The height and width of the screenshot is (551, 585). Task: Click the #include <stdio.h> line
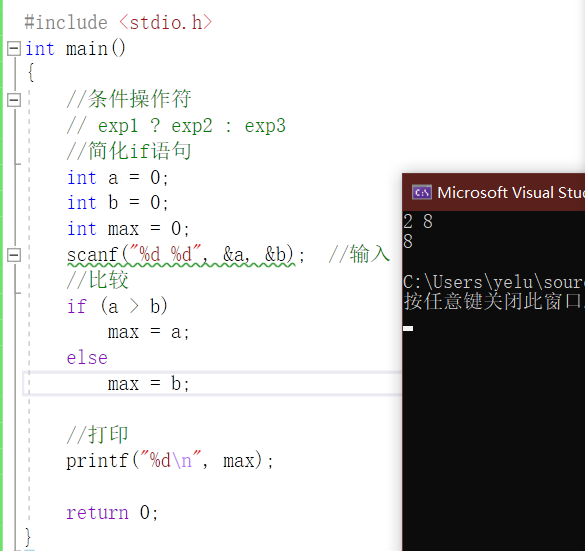[x=118, y=22]
